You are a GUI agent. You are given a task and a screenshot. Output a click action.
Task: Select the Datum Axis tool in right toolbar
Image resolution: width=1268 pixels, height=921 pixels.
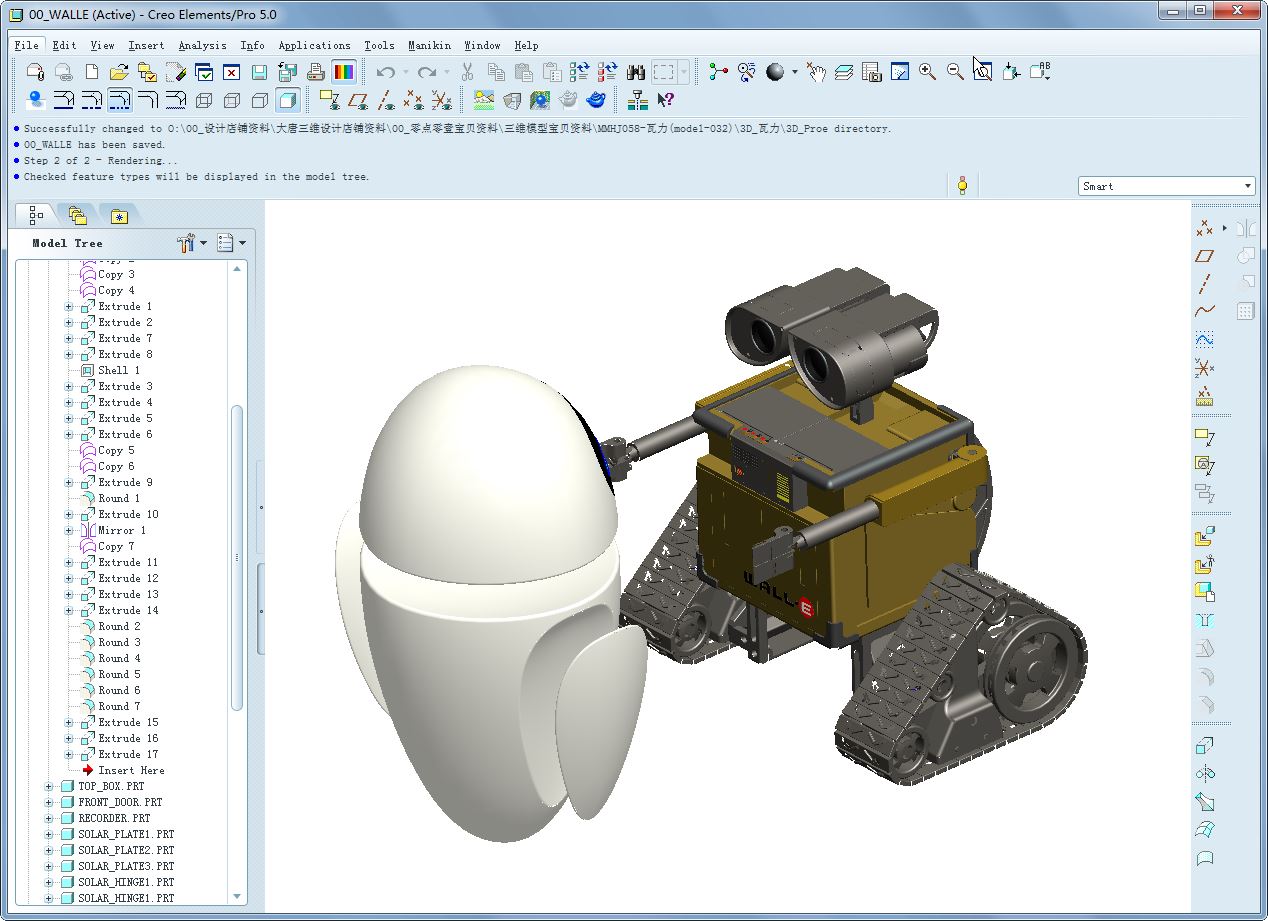coord(1205,283)
